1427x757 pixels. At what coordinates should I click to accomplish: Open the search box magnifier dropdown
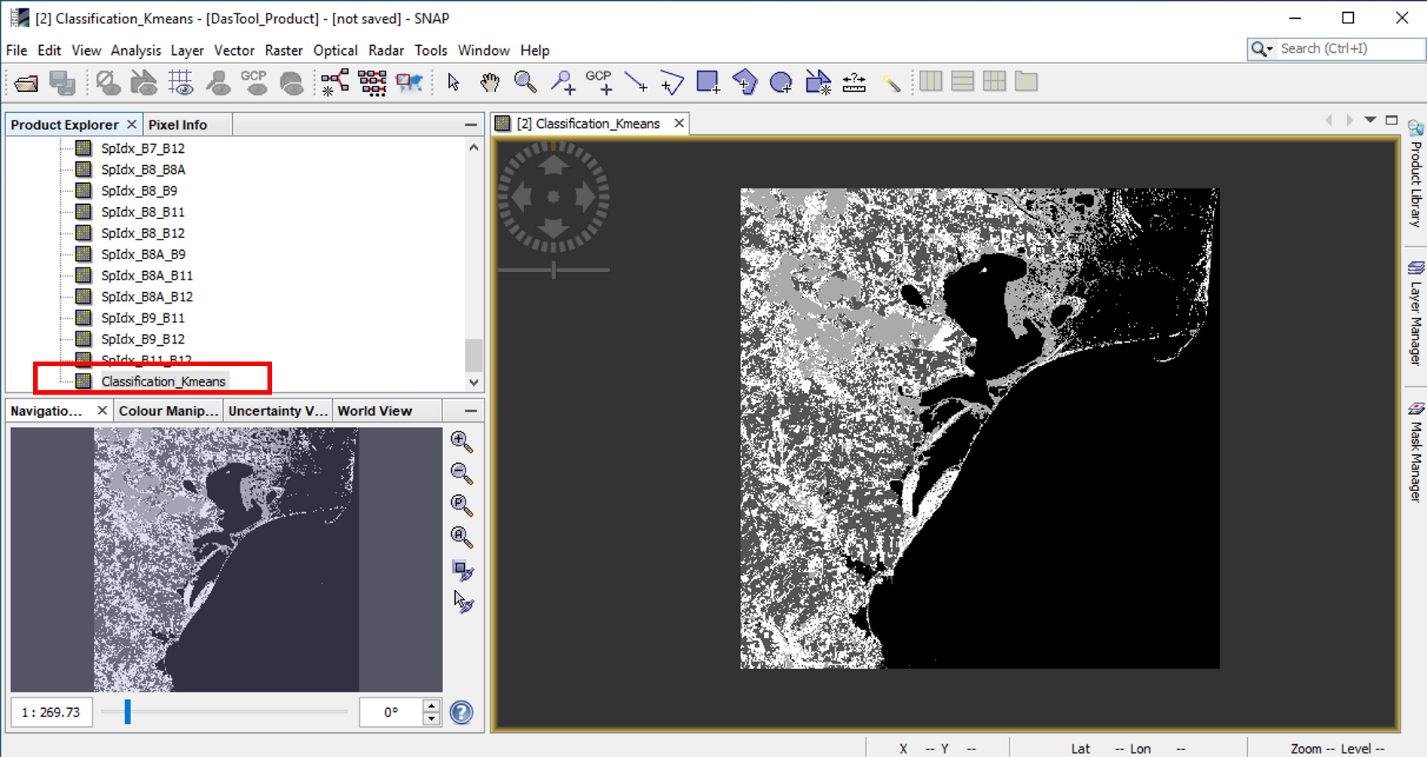(x=1263, y=49)
